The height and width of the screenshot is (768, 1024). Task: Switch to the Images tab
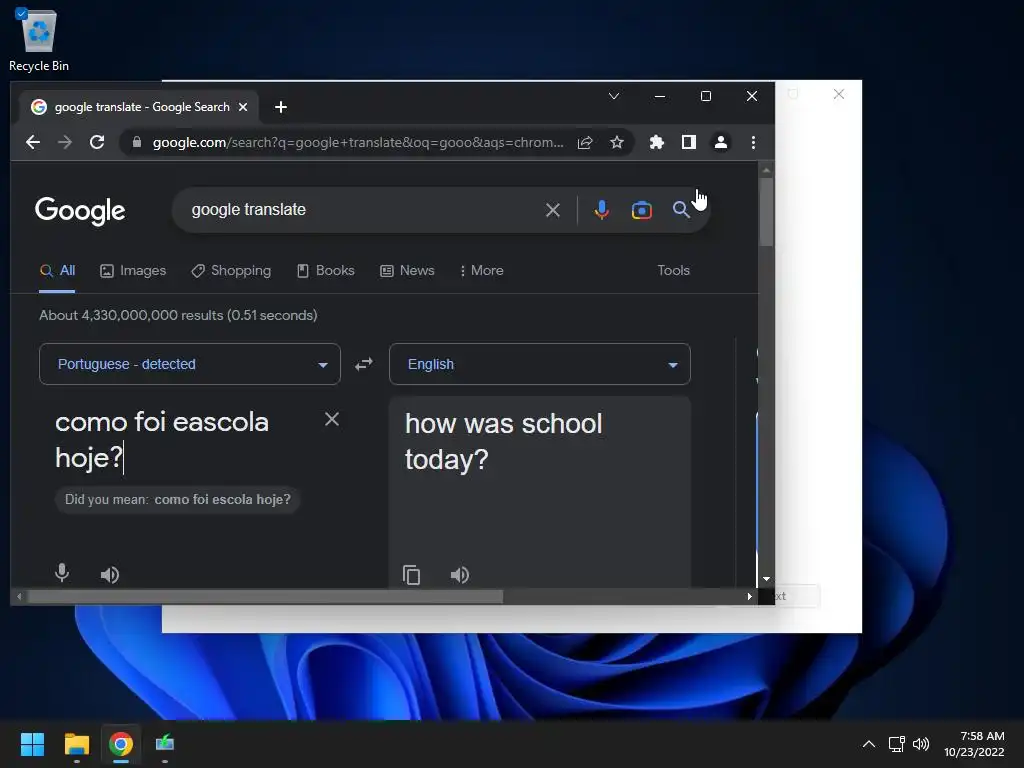[x=133, y=270]
